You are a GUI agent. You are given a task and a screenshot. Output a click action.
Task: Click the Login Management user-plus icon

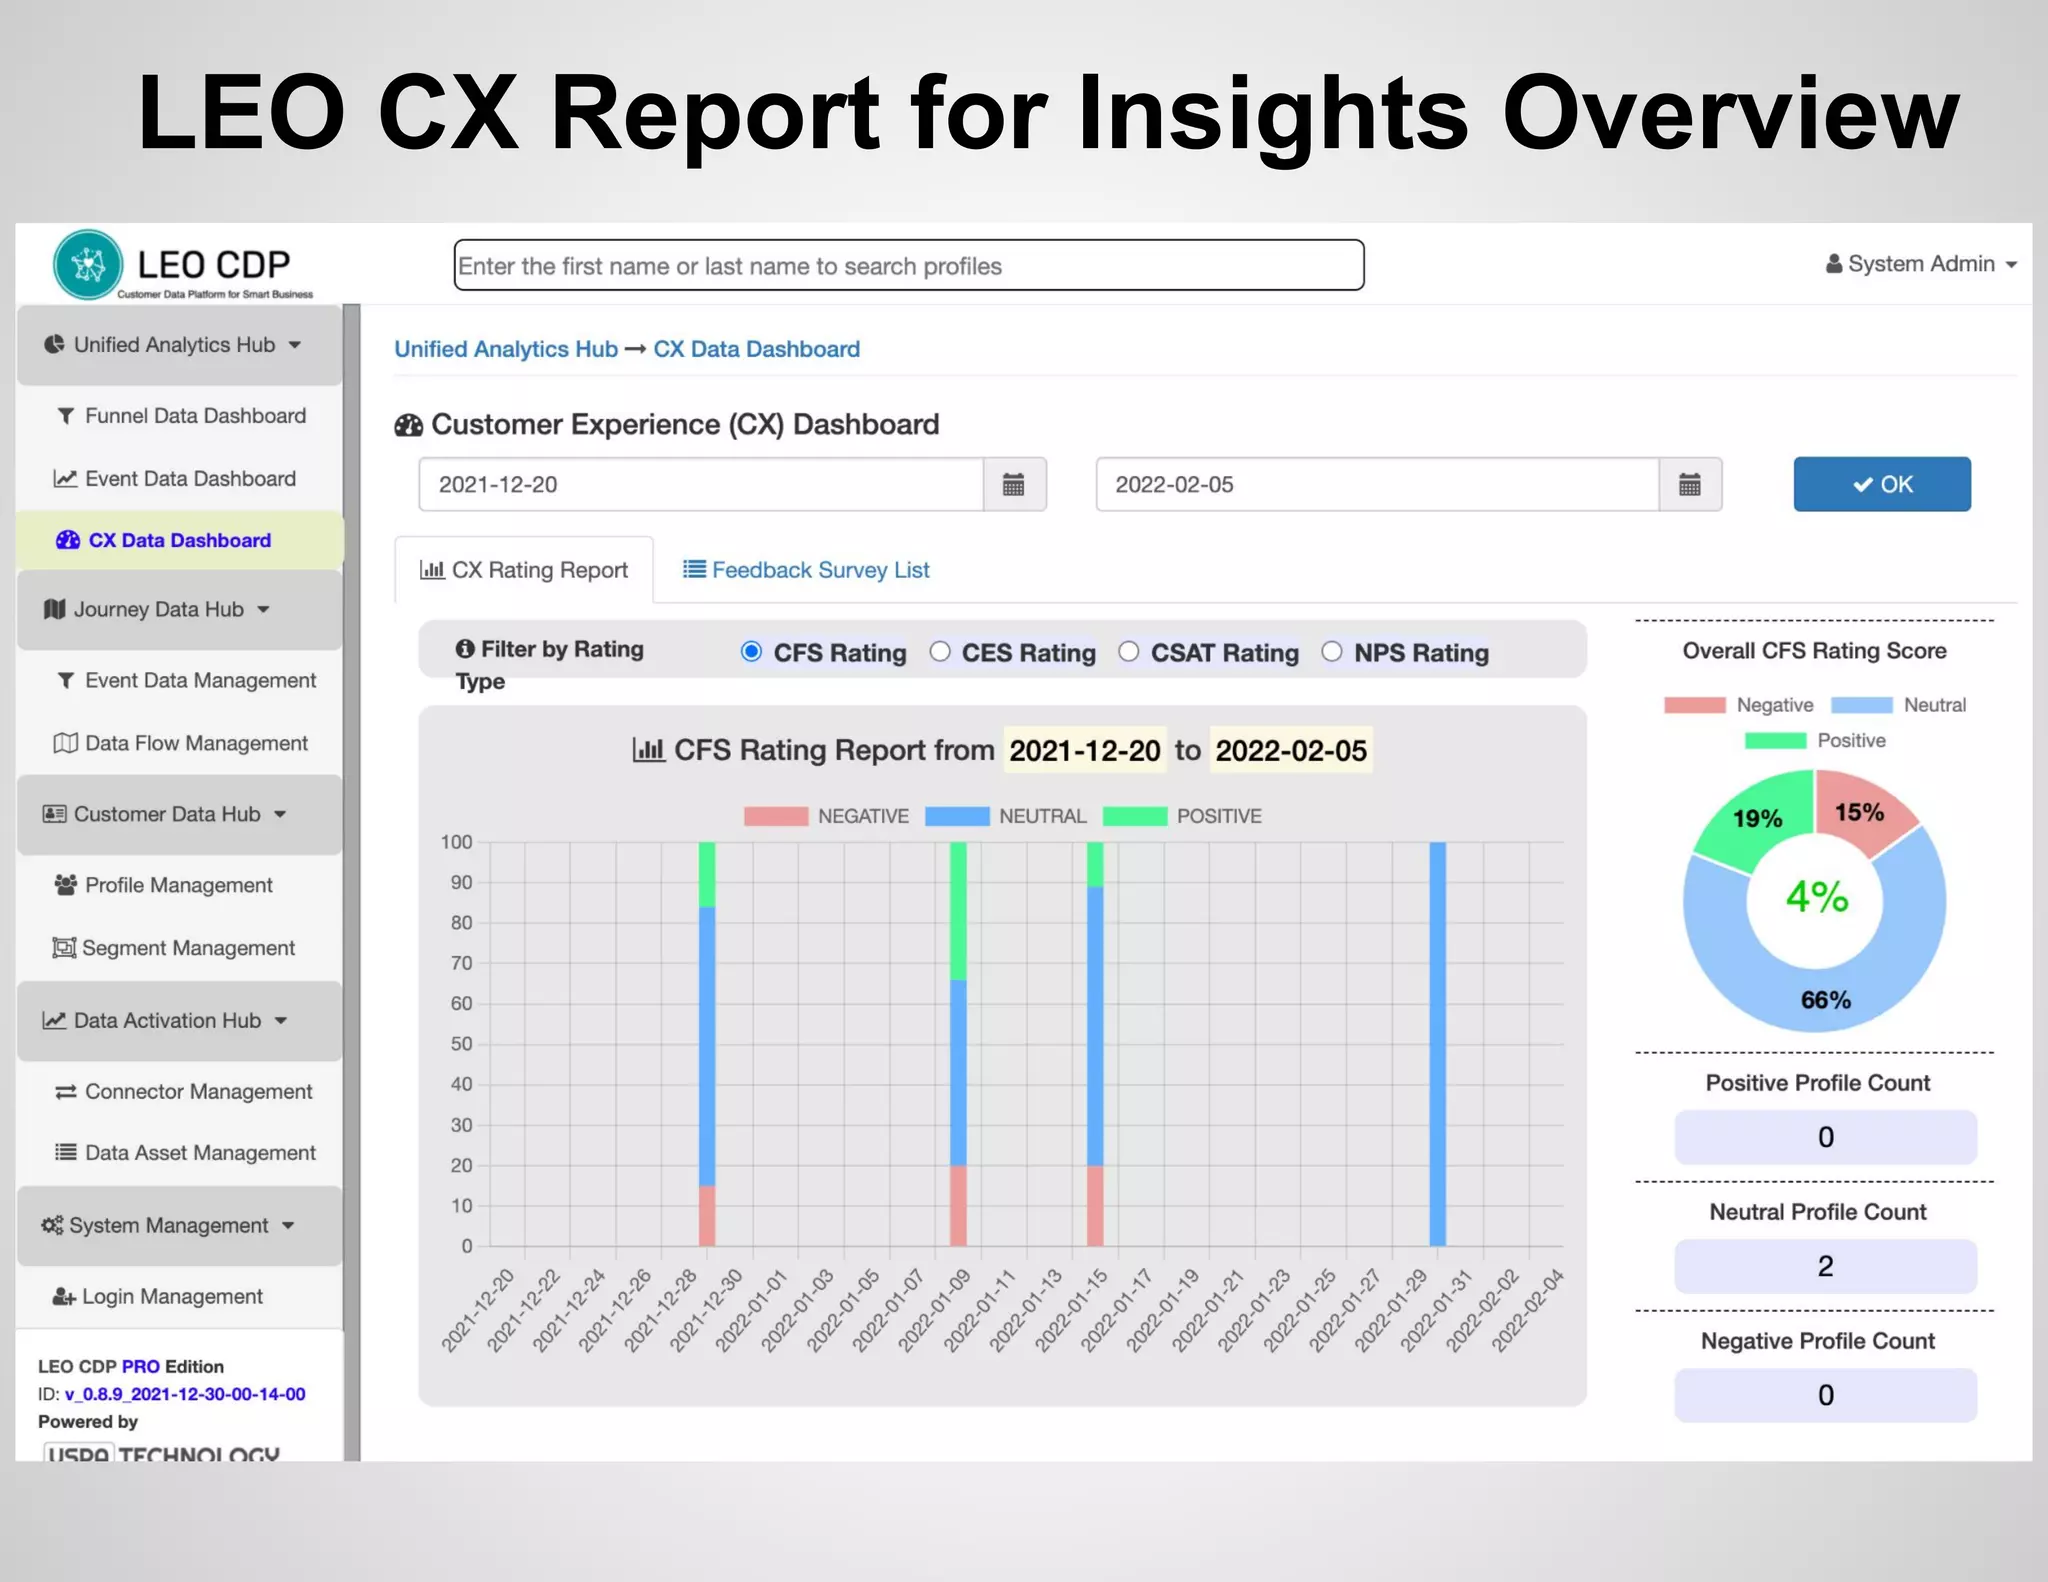coord(64,1297)
